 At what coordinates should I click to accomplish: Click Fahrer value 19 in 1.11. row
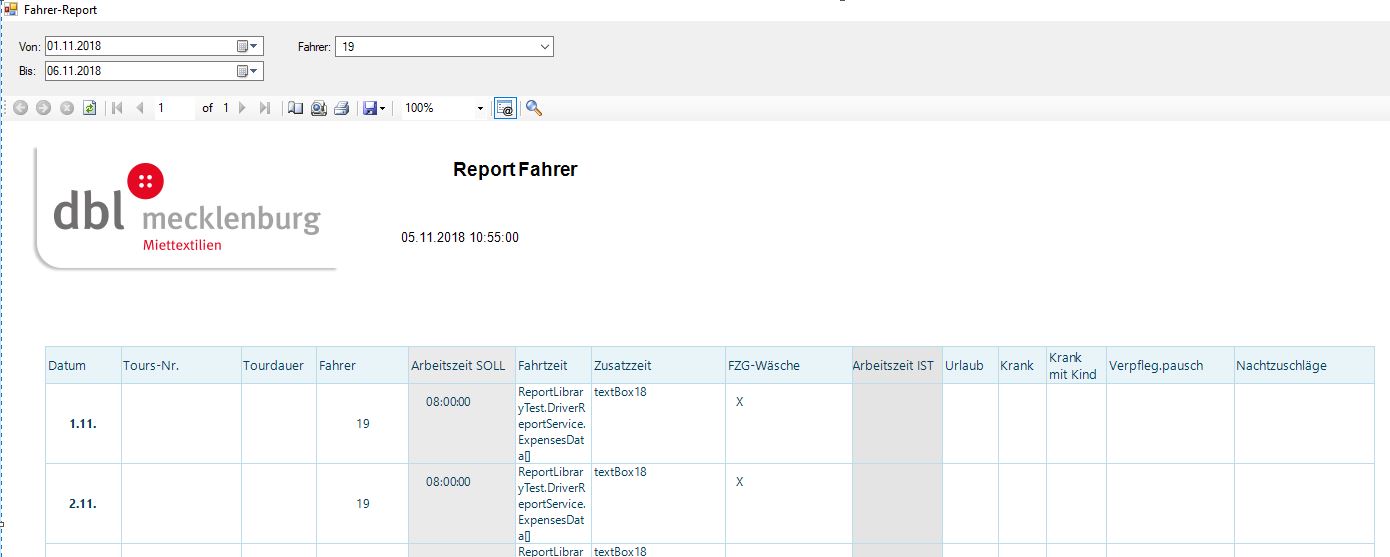[x=363, y=424]
